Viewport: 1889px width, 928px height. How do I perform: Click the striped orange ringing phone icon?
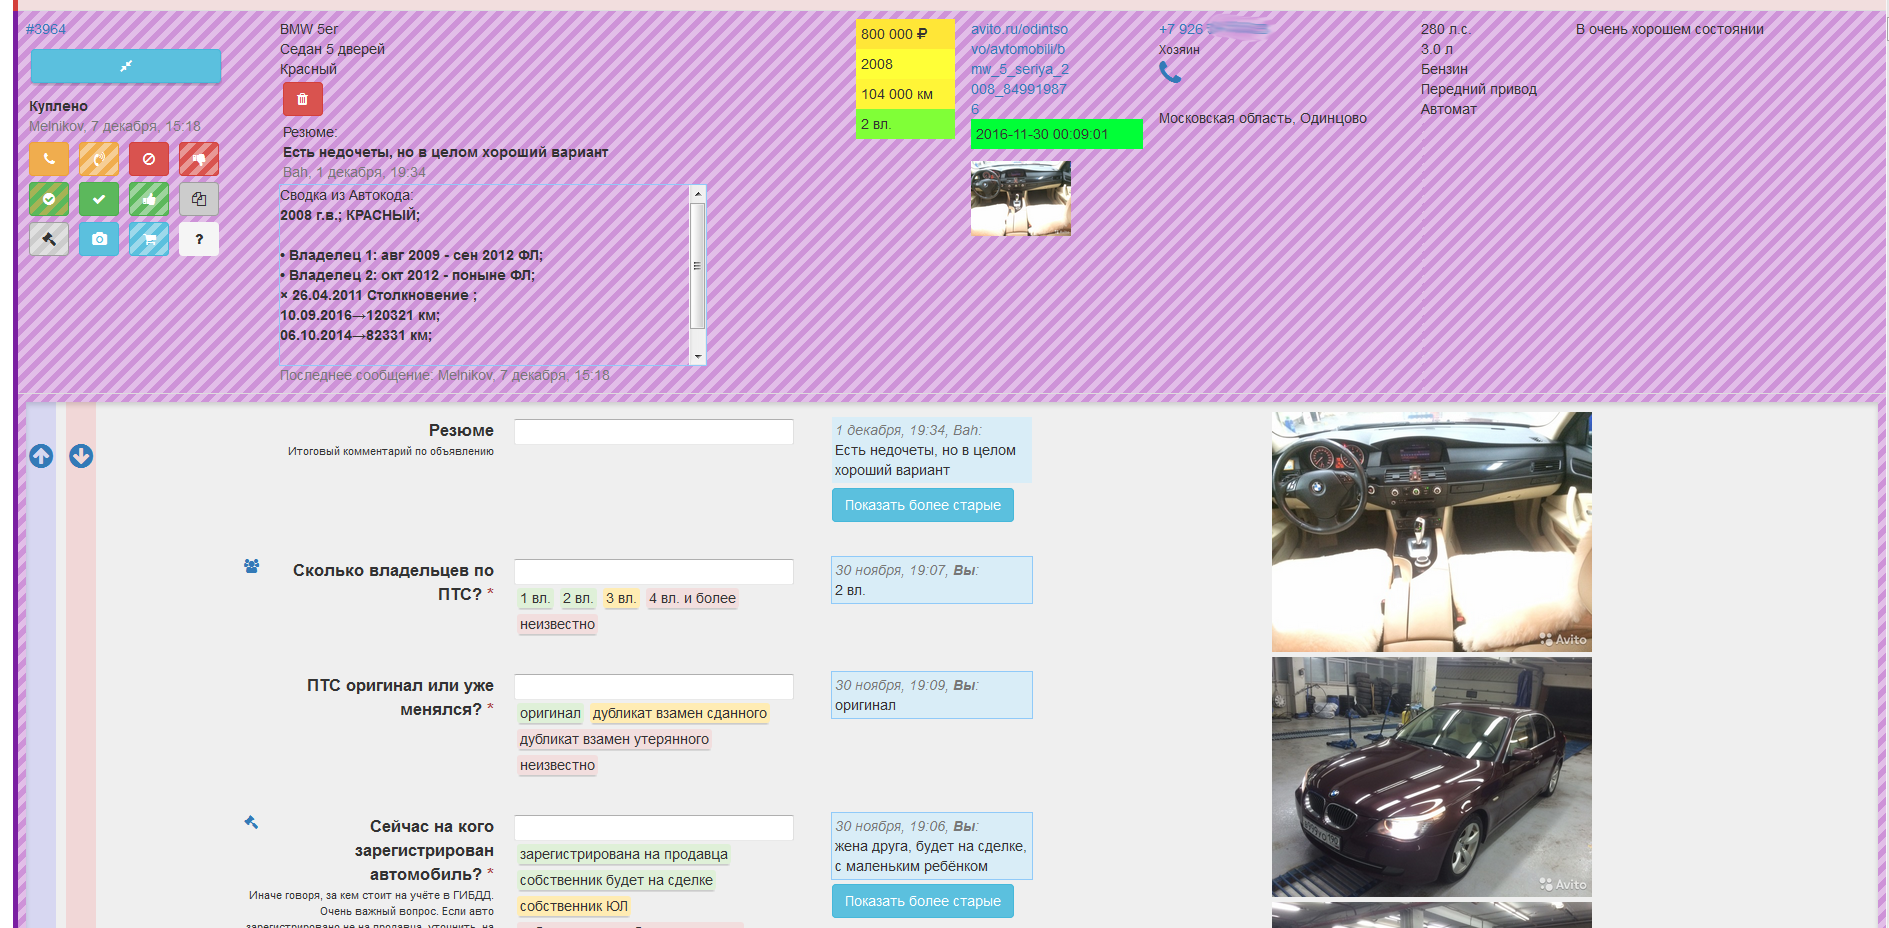coord(99,159)
